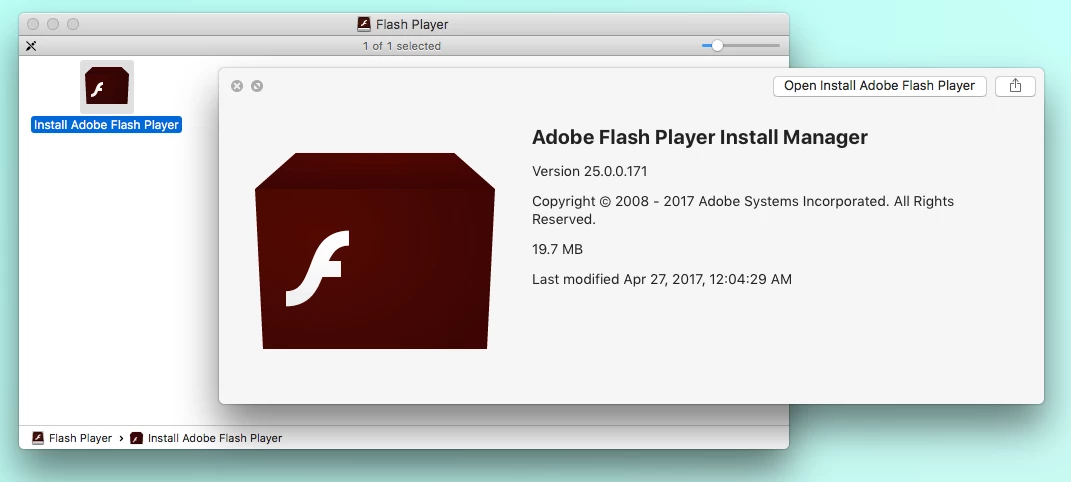Viewport: 1071px width, 482px height.
Task: Click the Adobe Flash Player Install Manager heading
Action: click(699, 137)
